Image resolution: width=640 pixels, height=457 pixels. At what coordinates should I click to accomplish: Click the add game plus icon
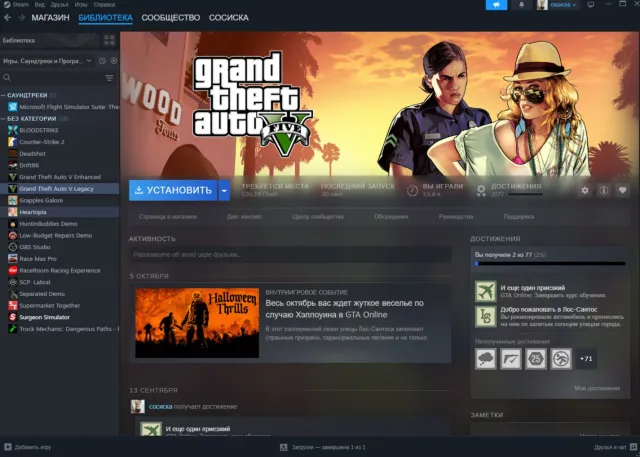[7, 447]
